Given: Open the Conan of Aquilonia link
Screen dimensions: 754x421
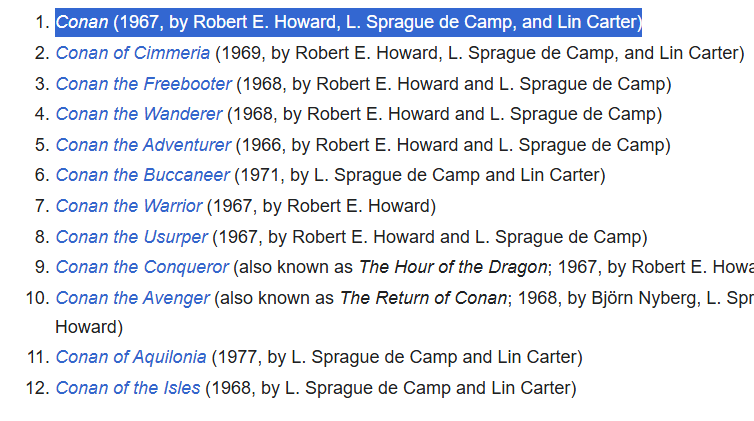Looking at the screenshot, I should click(131, 357).
